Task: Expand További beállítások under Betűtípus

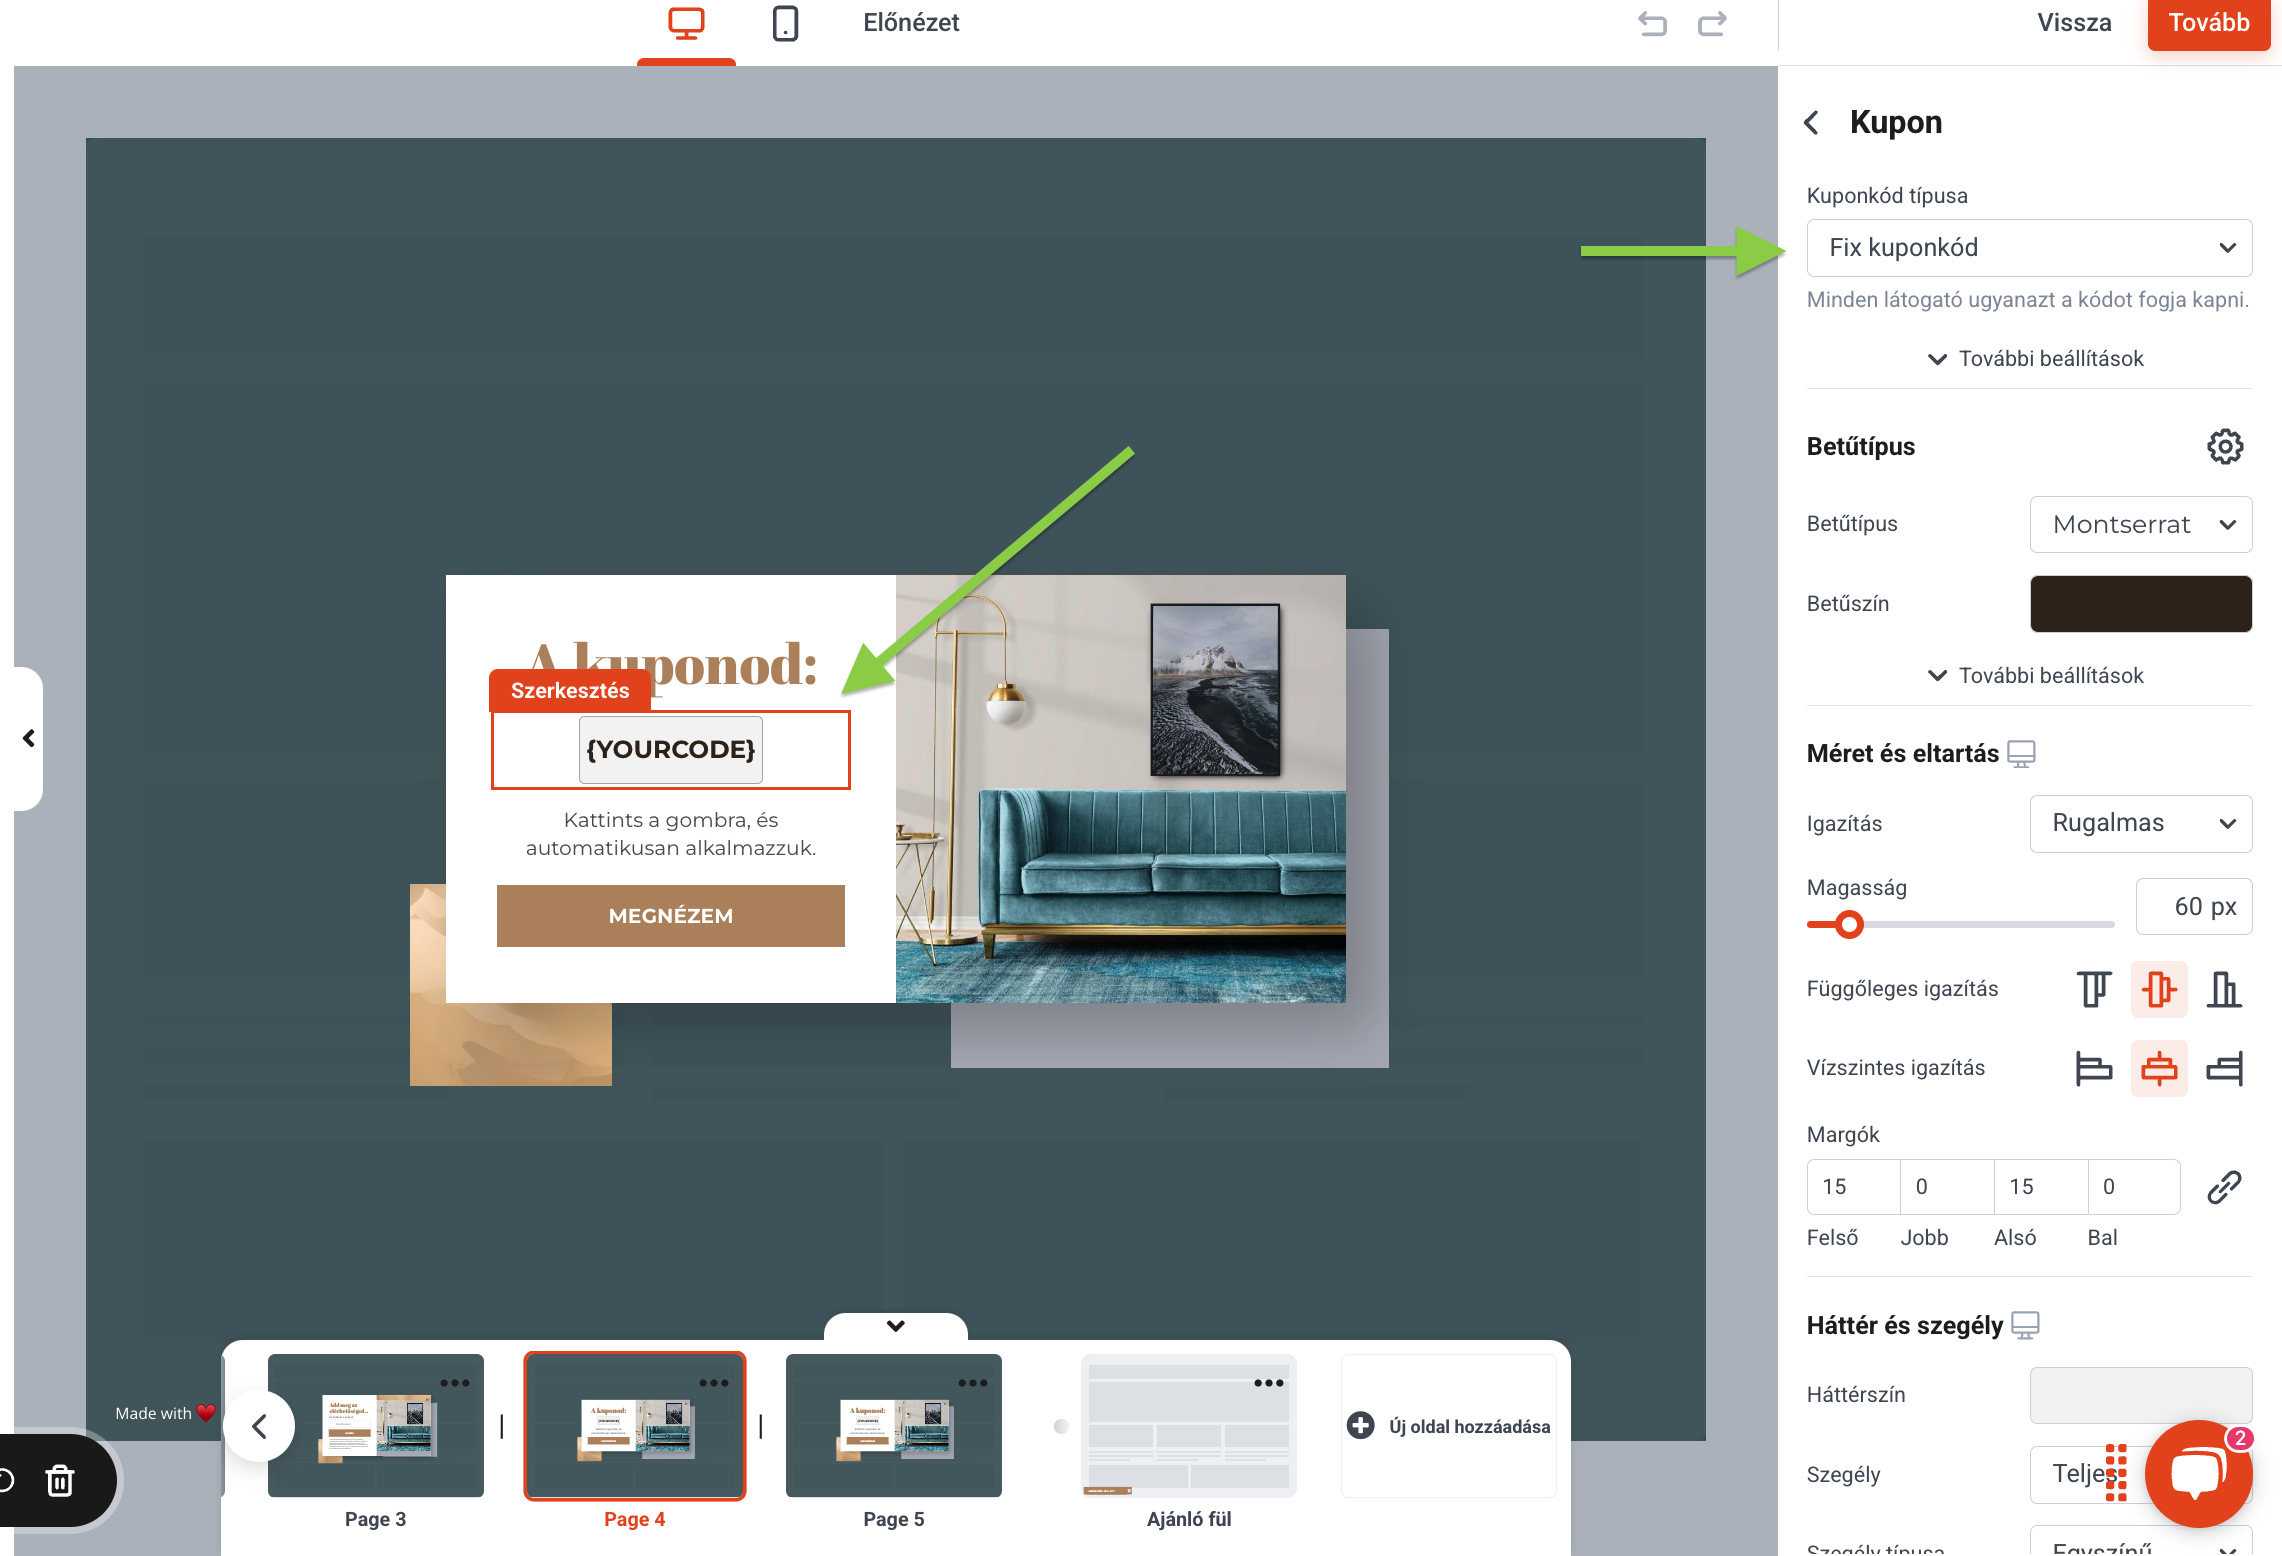Action: point(2035,675)
